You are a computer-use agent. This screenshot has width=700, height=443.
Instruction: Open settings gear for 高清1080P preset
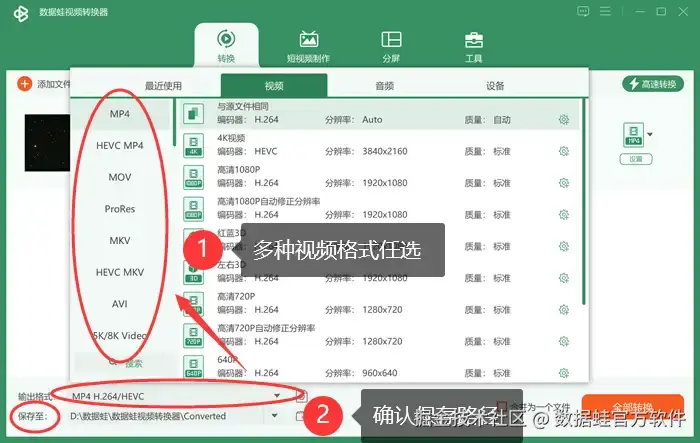564,183
